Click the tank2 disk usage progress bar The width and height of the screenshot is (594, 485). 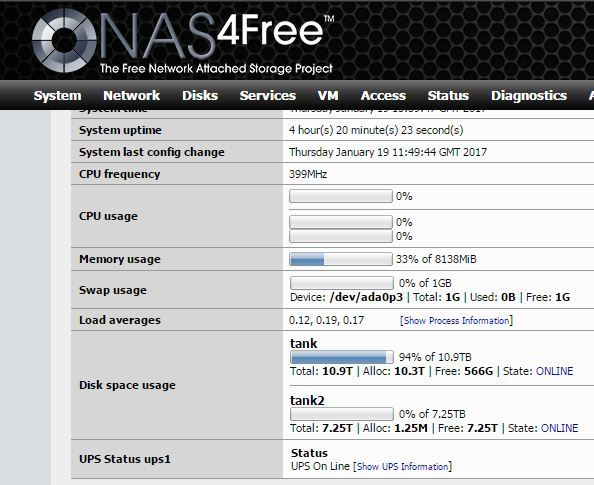tap(342, 414)
